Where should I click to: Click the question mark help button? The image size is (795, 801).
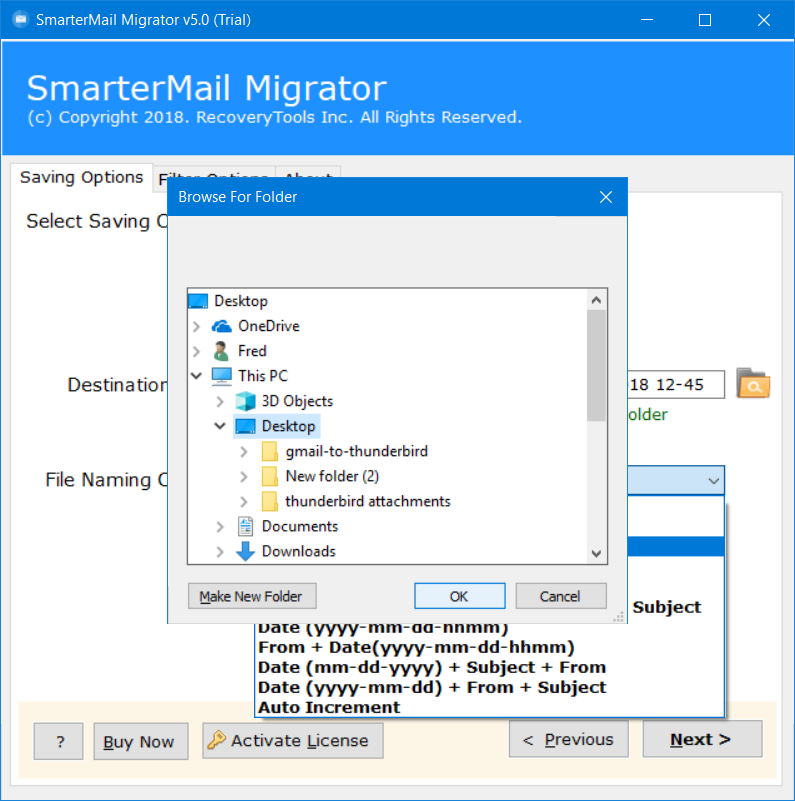(x=58, y=741)
